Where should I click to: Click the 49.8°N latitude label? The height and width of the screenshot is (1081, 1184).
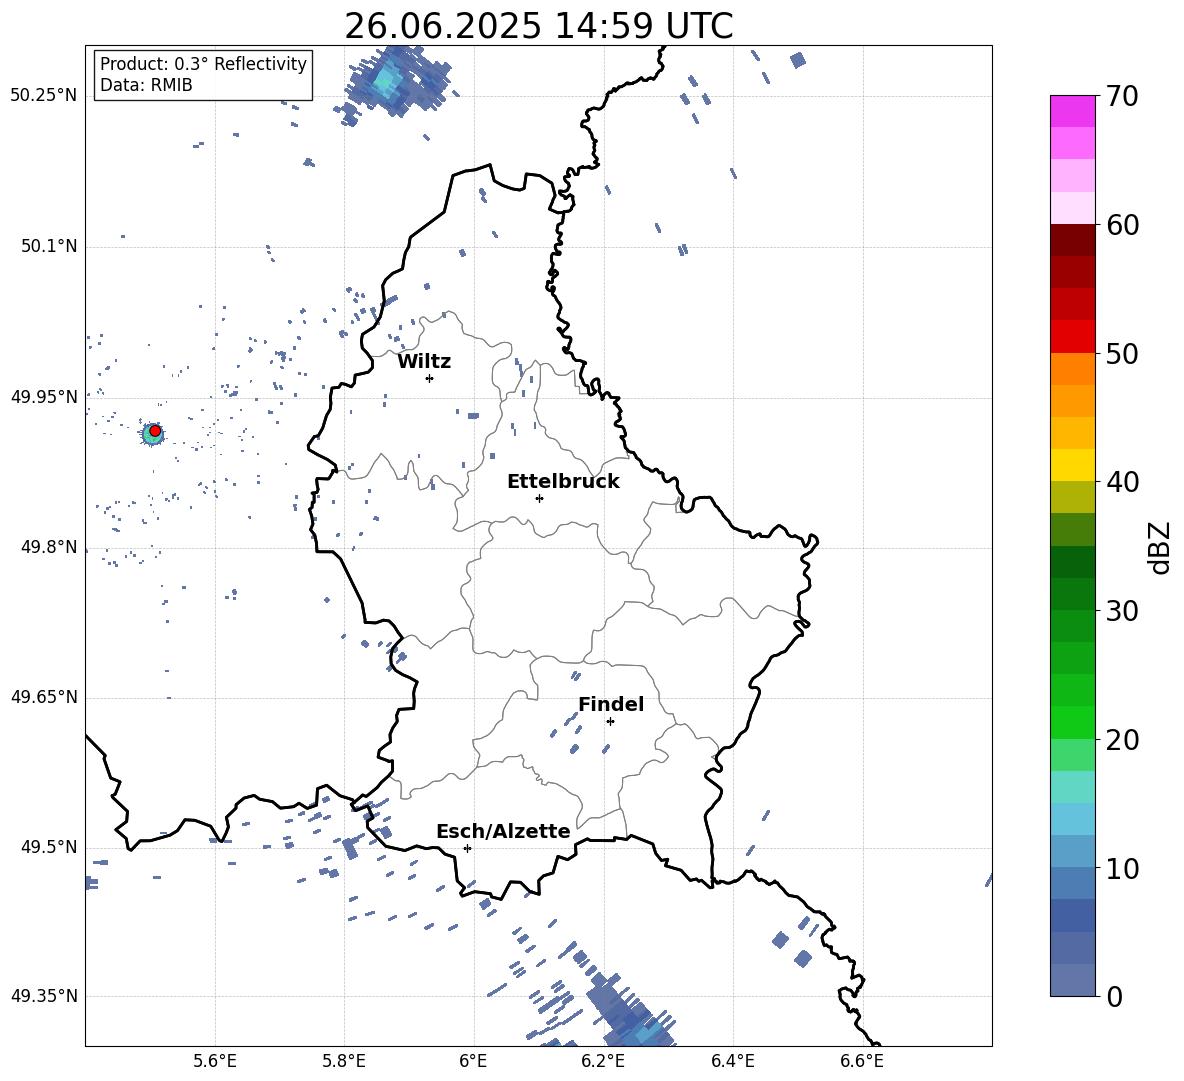point(49,547)
